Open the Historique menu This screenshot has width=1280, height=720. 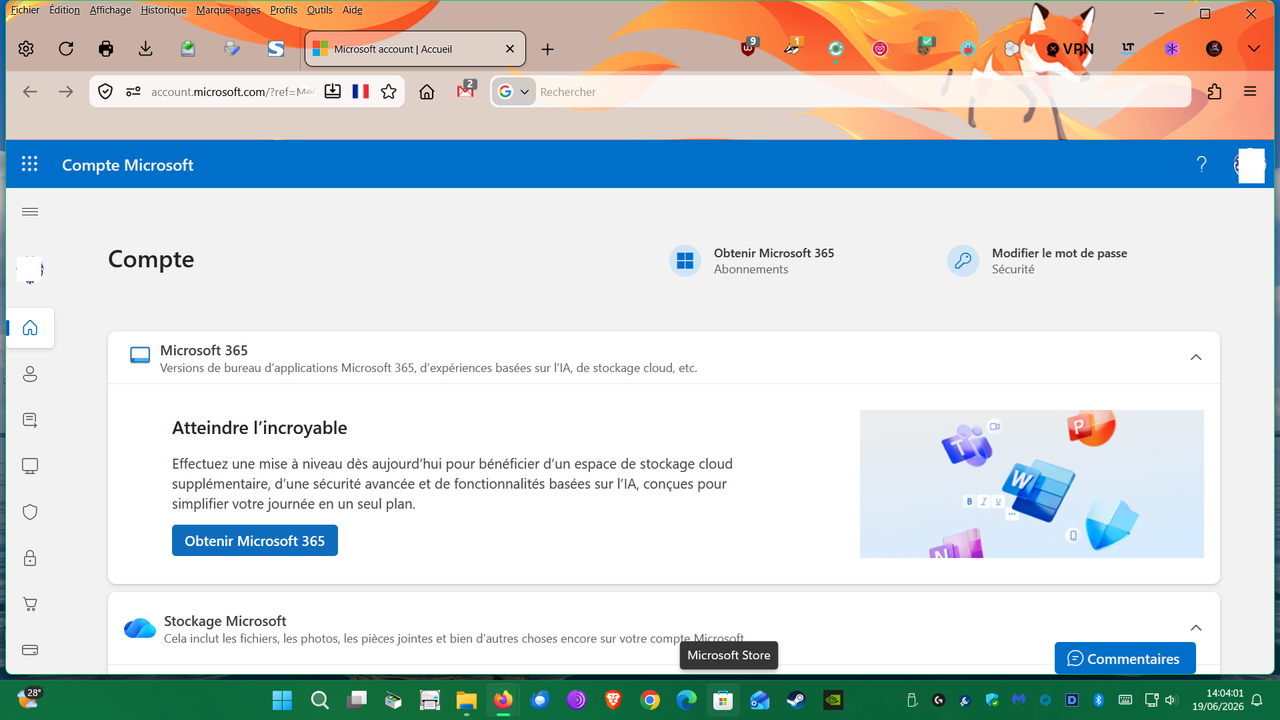[163, 10]
